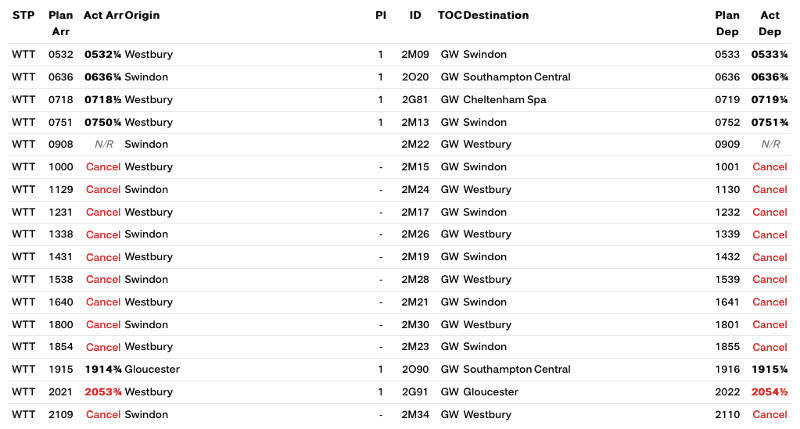Open late-running train 2G91
Viewport: 800px width, 429px height.
pos(415,392)
